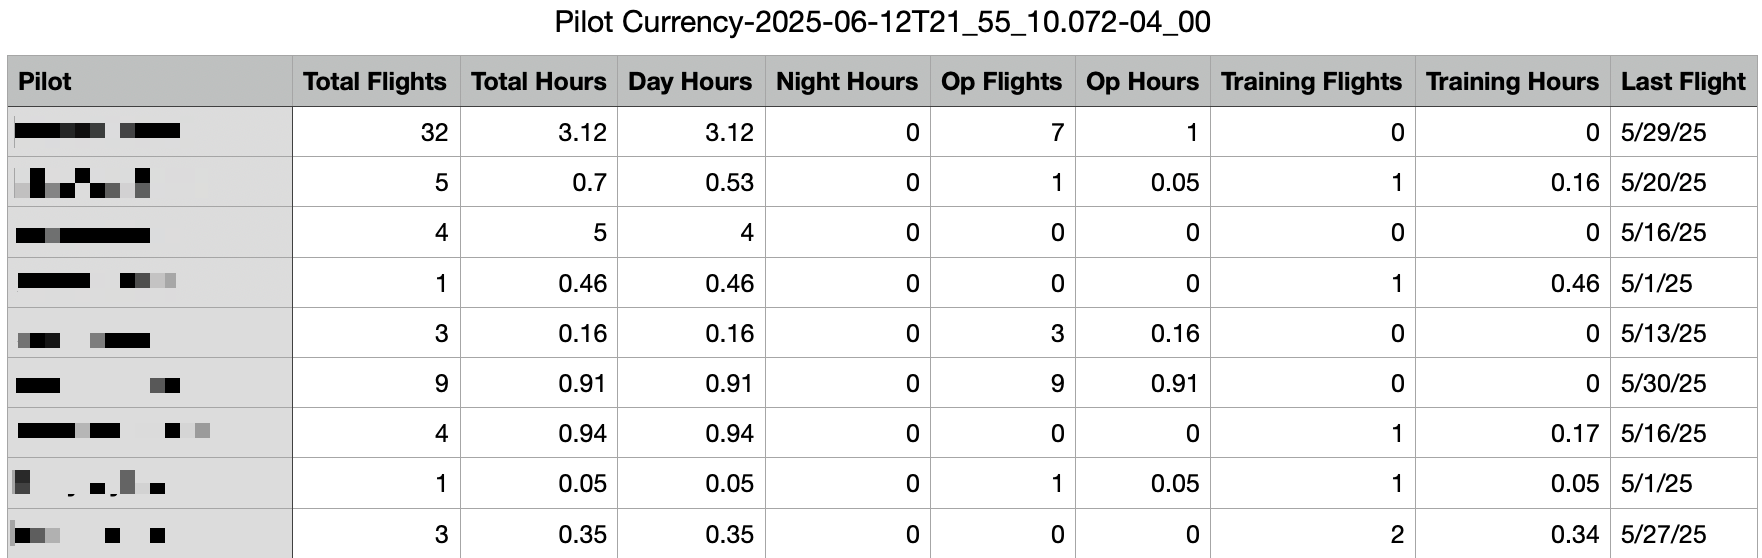Screen dimensions: 1762x558
Task: Select the Last Flight column header
Action: pos(1684,81)
